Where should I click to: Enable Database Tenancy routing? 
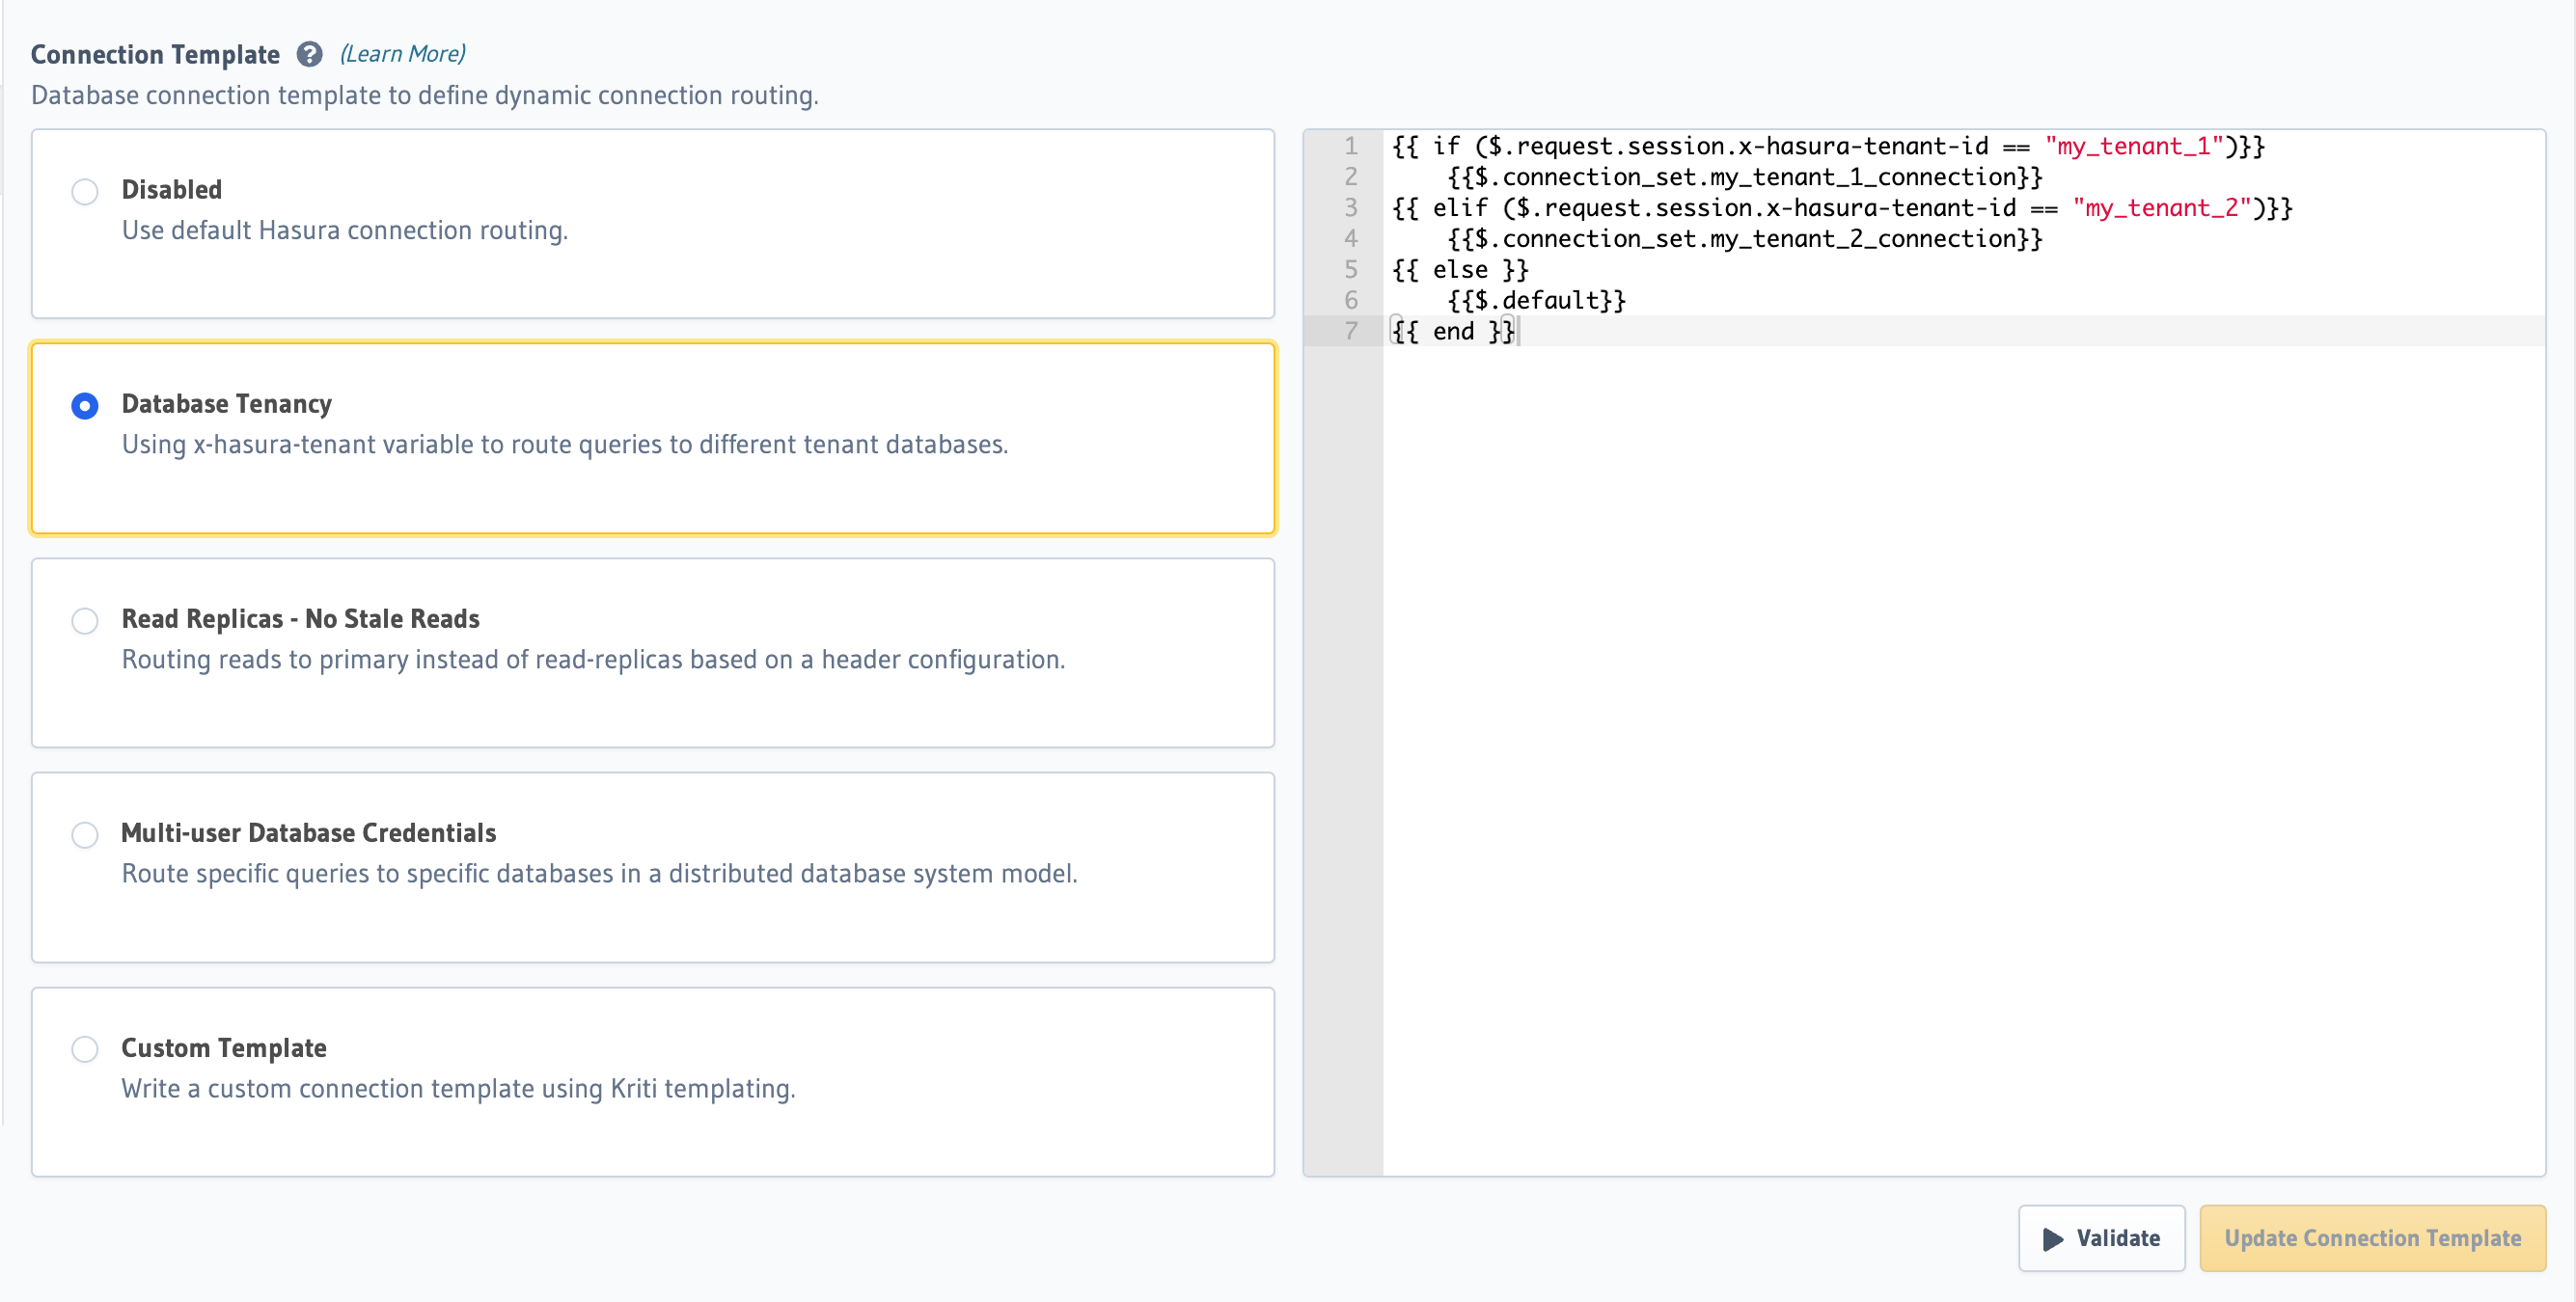pos(85,406)
